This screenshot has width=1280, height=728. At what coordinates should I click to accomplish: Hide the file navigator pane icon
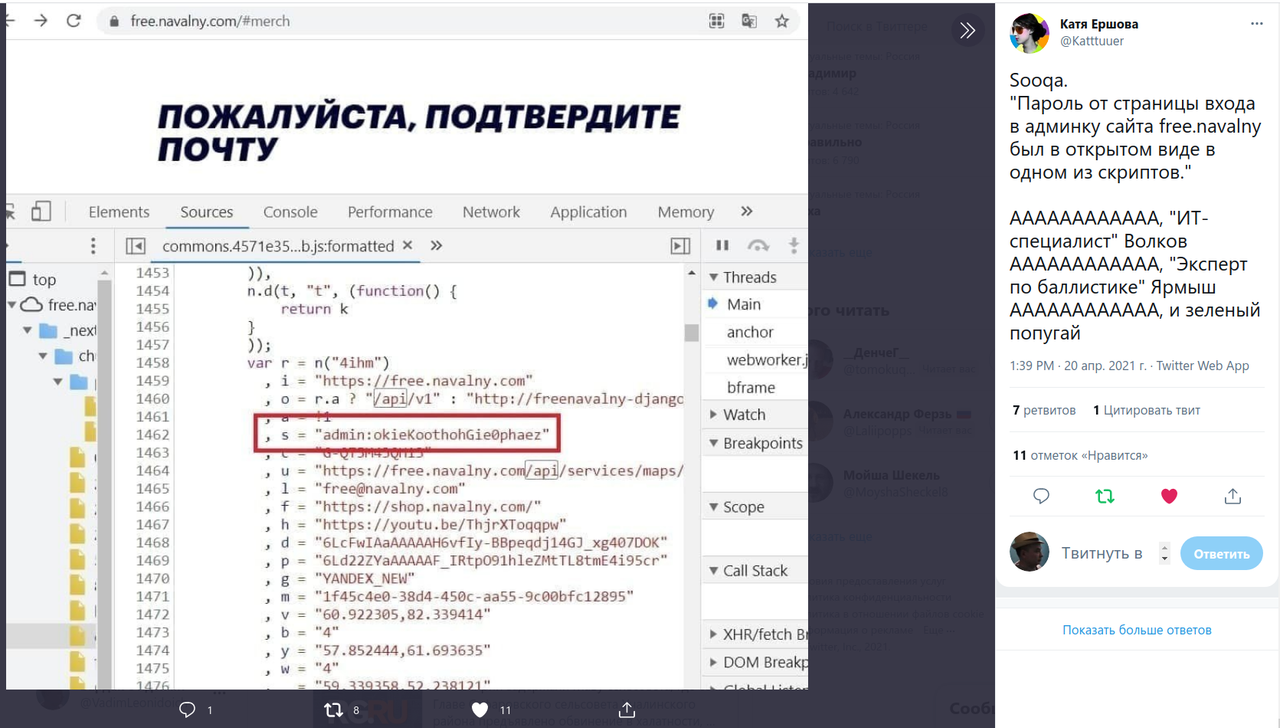[136, 246]
